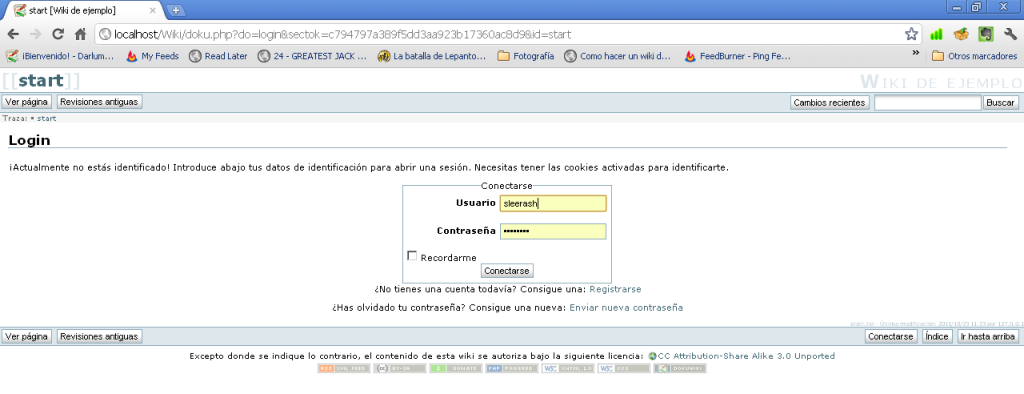The height and width of the screenshot is (394, 1024).
Task: Open 24 - GREATEST JACK bookmark
Action: (313, 56)
